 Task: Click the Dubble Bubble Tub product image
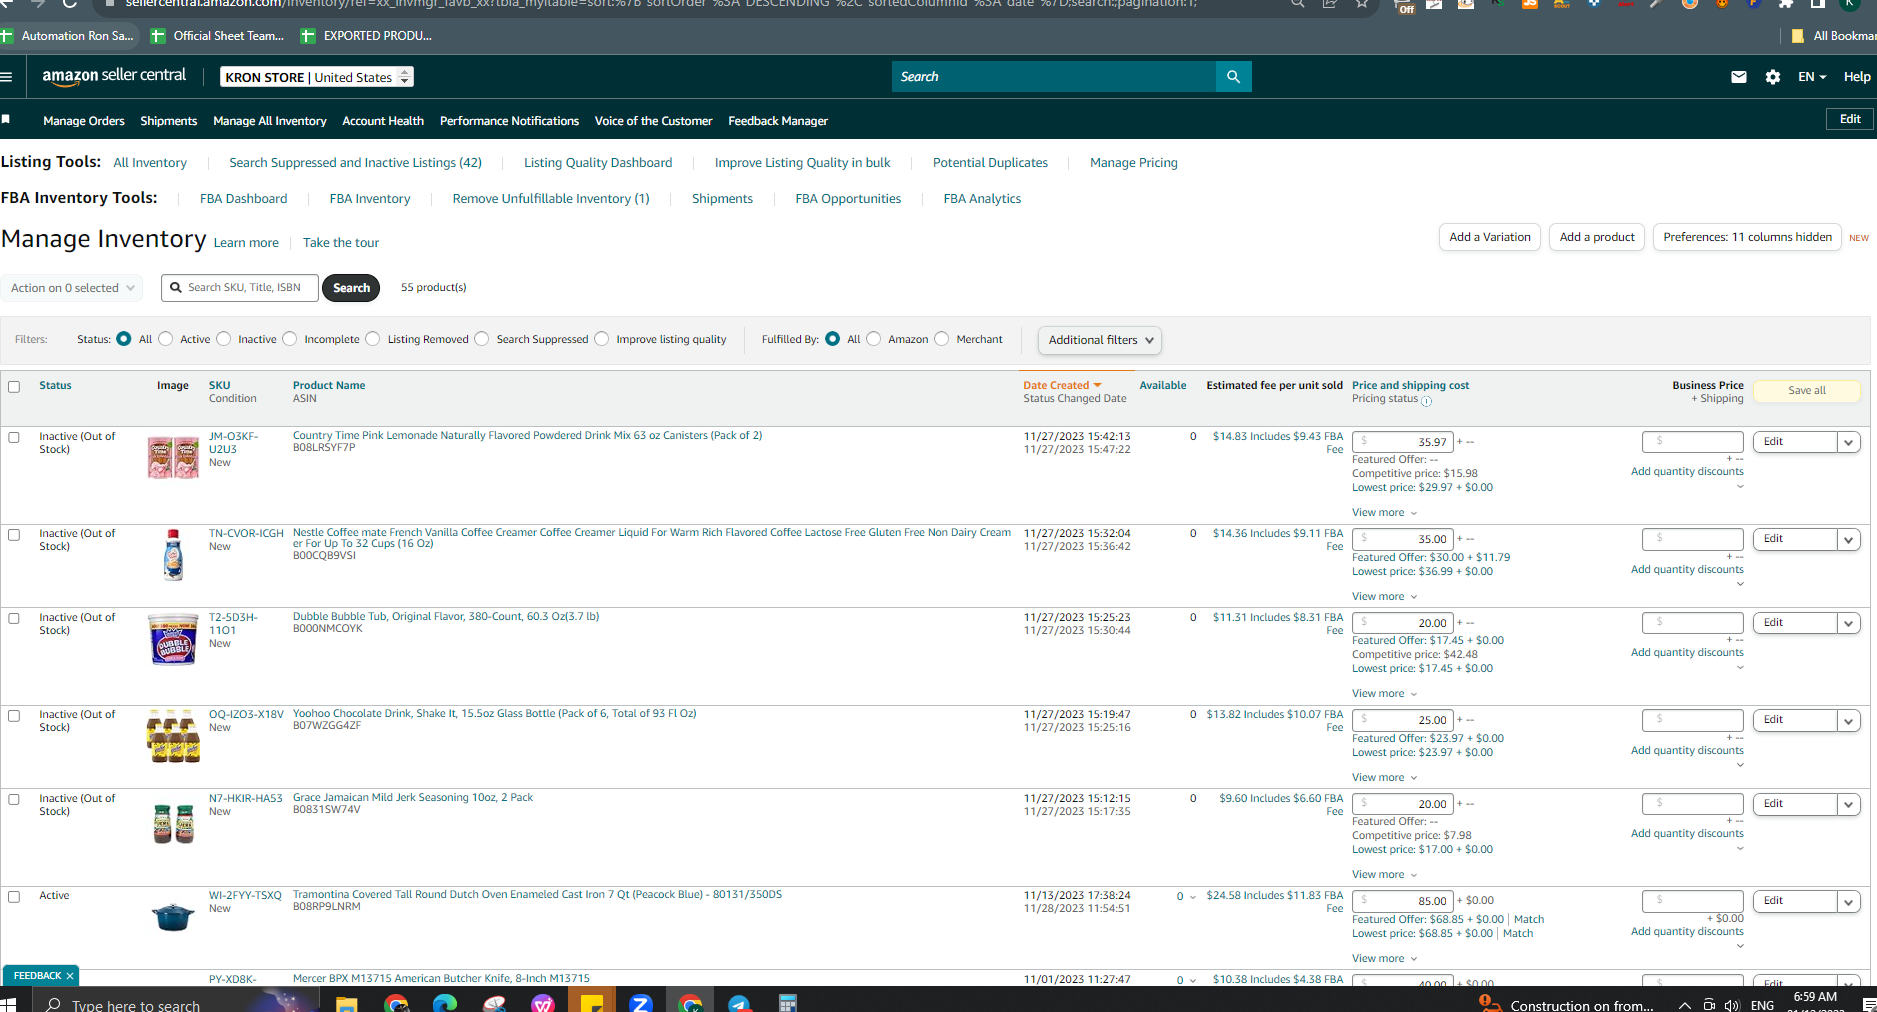173,640
